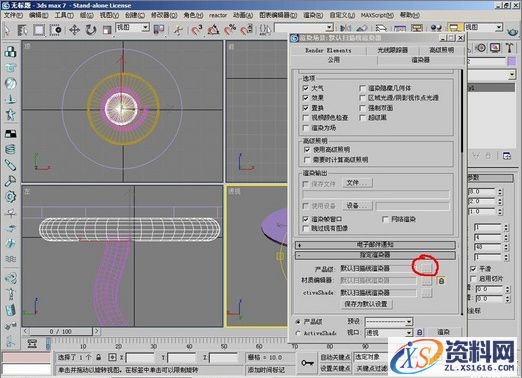Switch to 渲染器 (Renderer) tab
Image resolution: width=522 pixels, height=378 pixels.
click(x=421, y=60)
